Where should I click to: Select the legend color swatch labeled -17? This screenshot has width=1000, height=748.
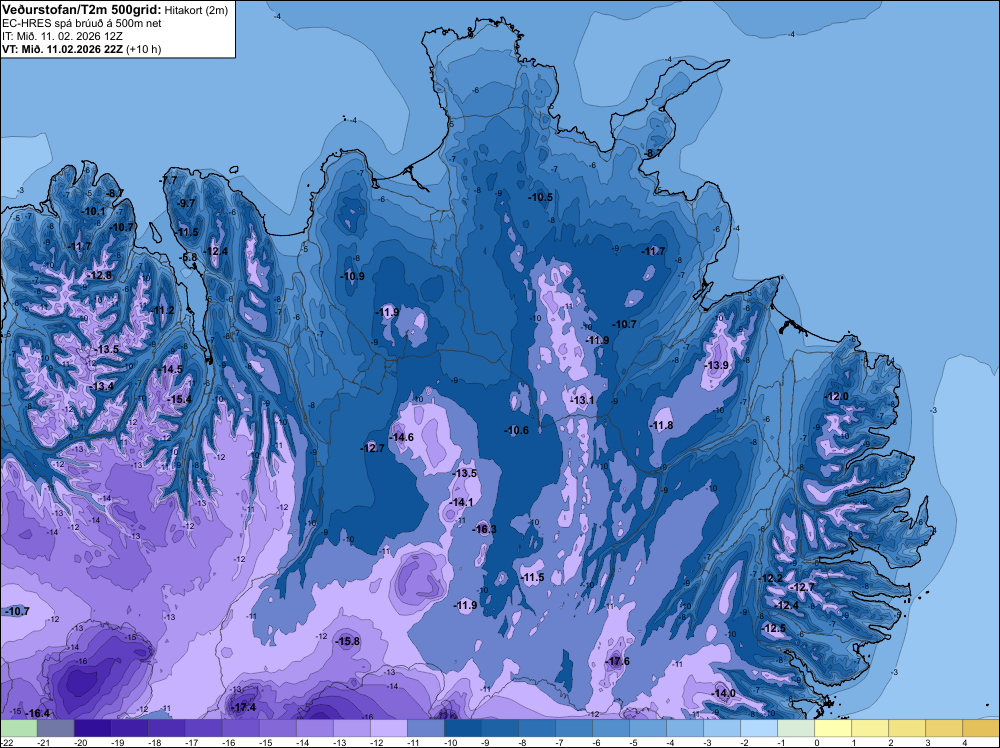point(204,728)
